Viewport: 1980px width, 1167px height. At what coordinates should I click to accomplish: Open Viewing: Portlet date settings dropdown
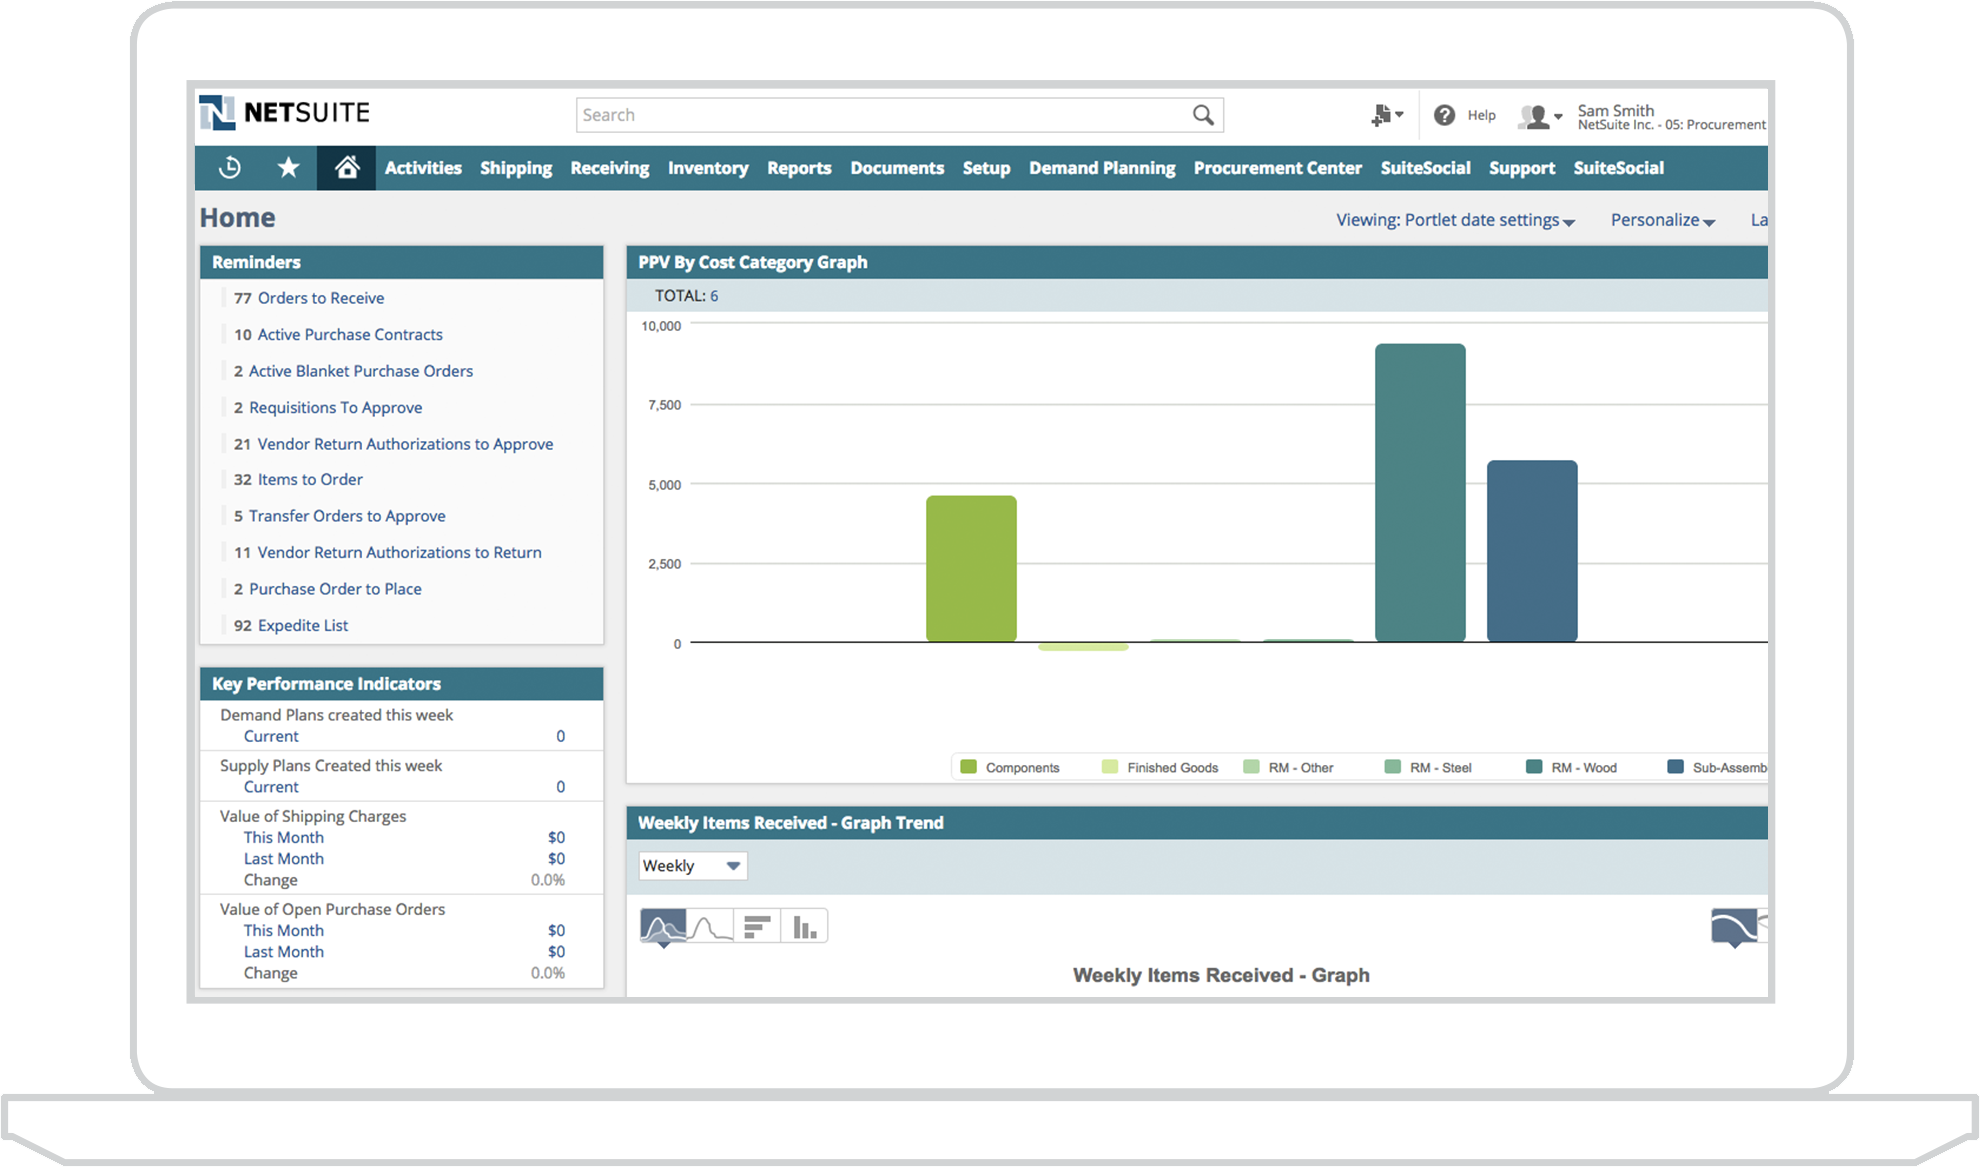click(x=1456, y=220)
